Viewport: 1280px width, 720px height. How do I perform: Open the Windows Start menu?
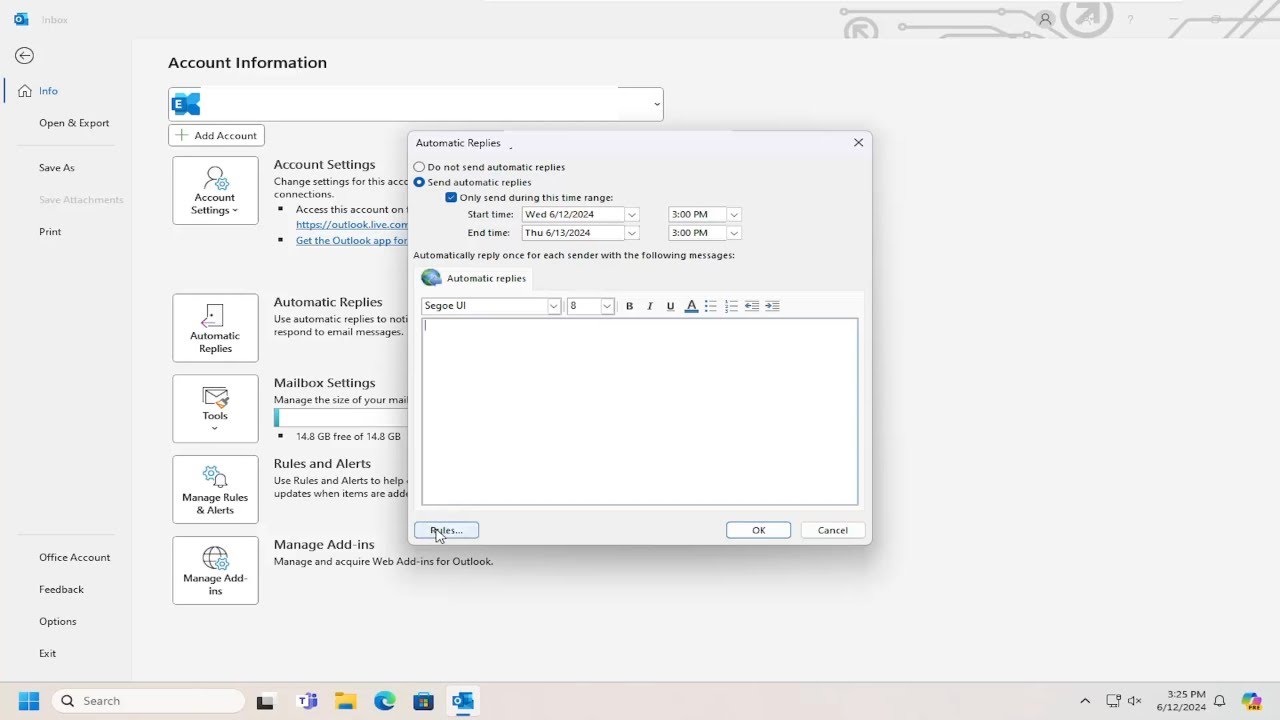28,701
